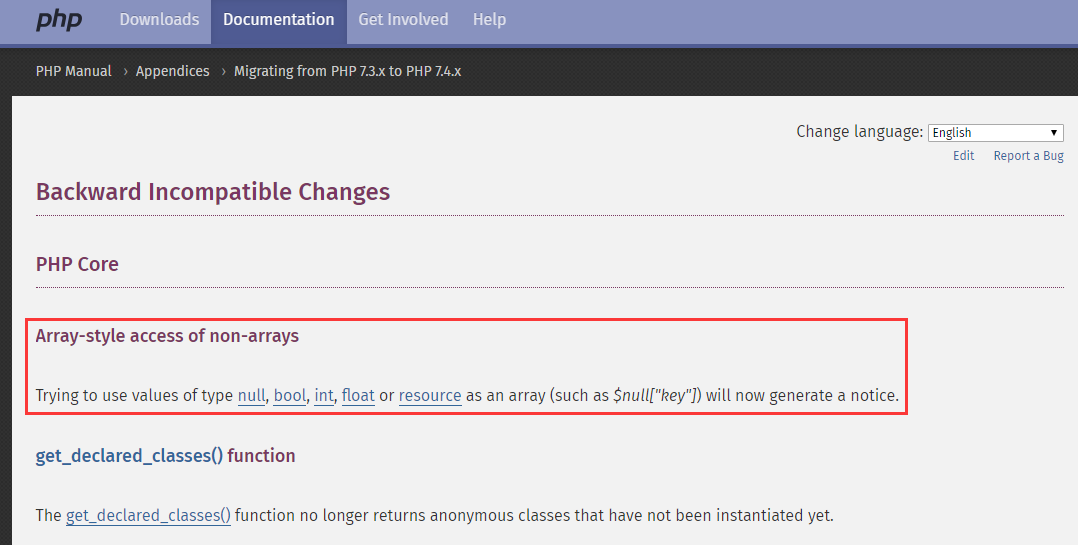Viewport: 1078px width, 545px height.
Task: Click the Backward Incompatible Changes heading
Action: (213, 192)
